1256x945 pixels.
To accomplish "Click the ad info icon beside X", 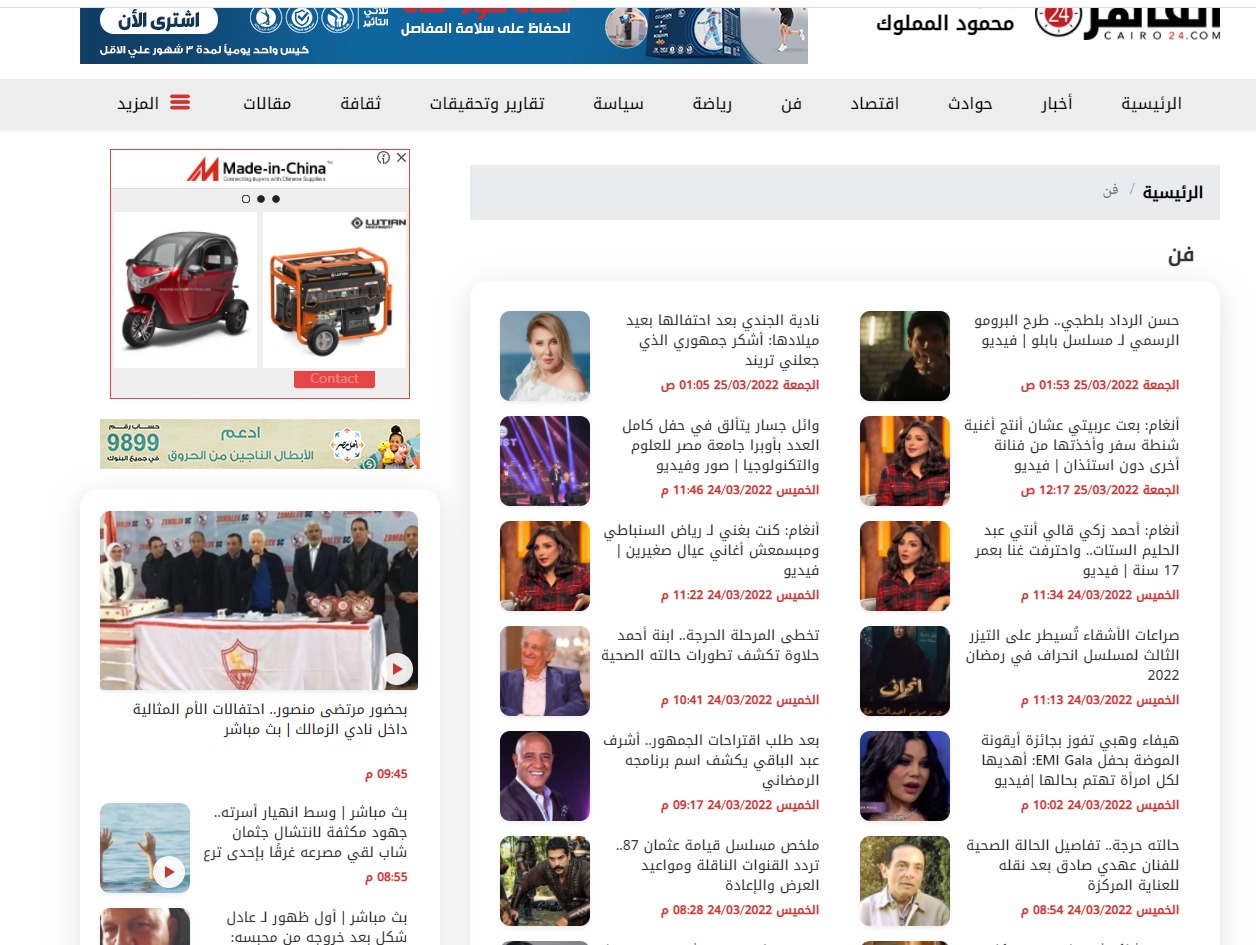I will click(383, 158).
